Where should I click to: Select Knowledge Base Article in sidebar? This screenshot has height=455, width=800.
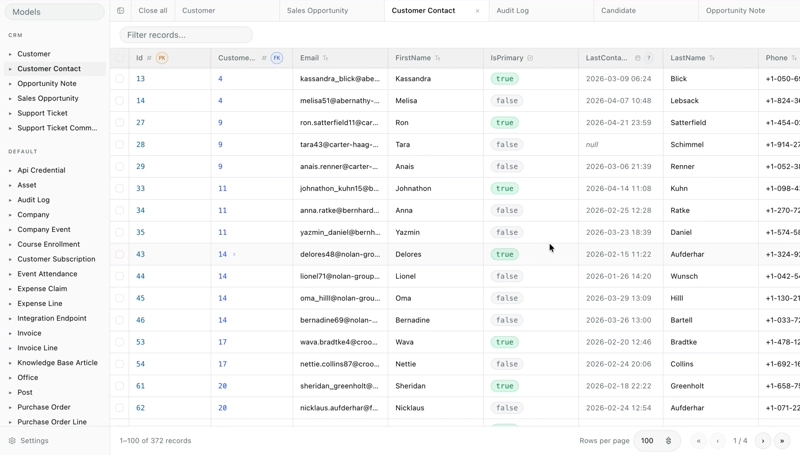pos(57,363)
